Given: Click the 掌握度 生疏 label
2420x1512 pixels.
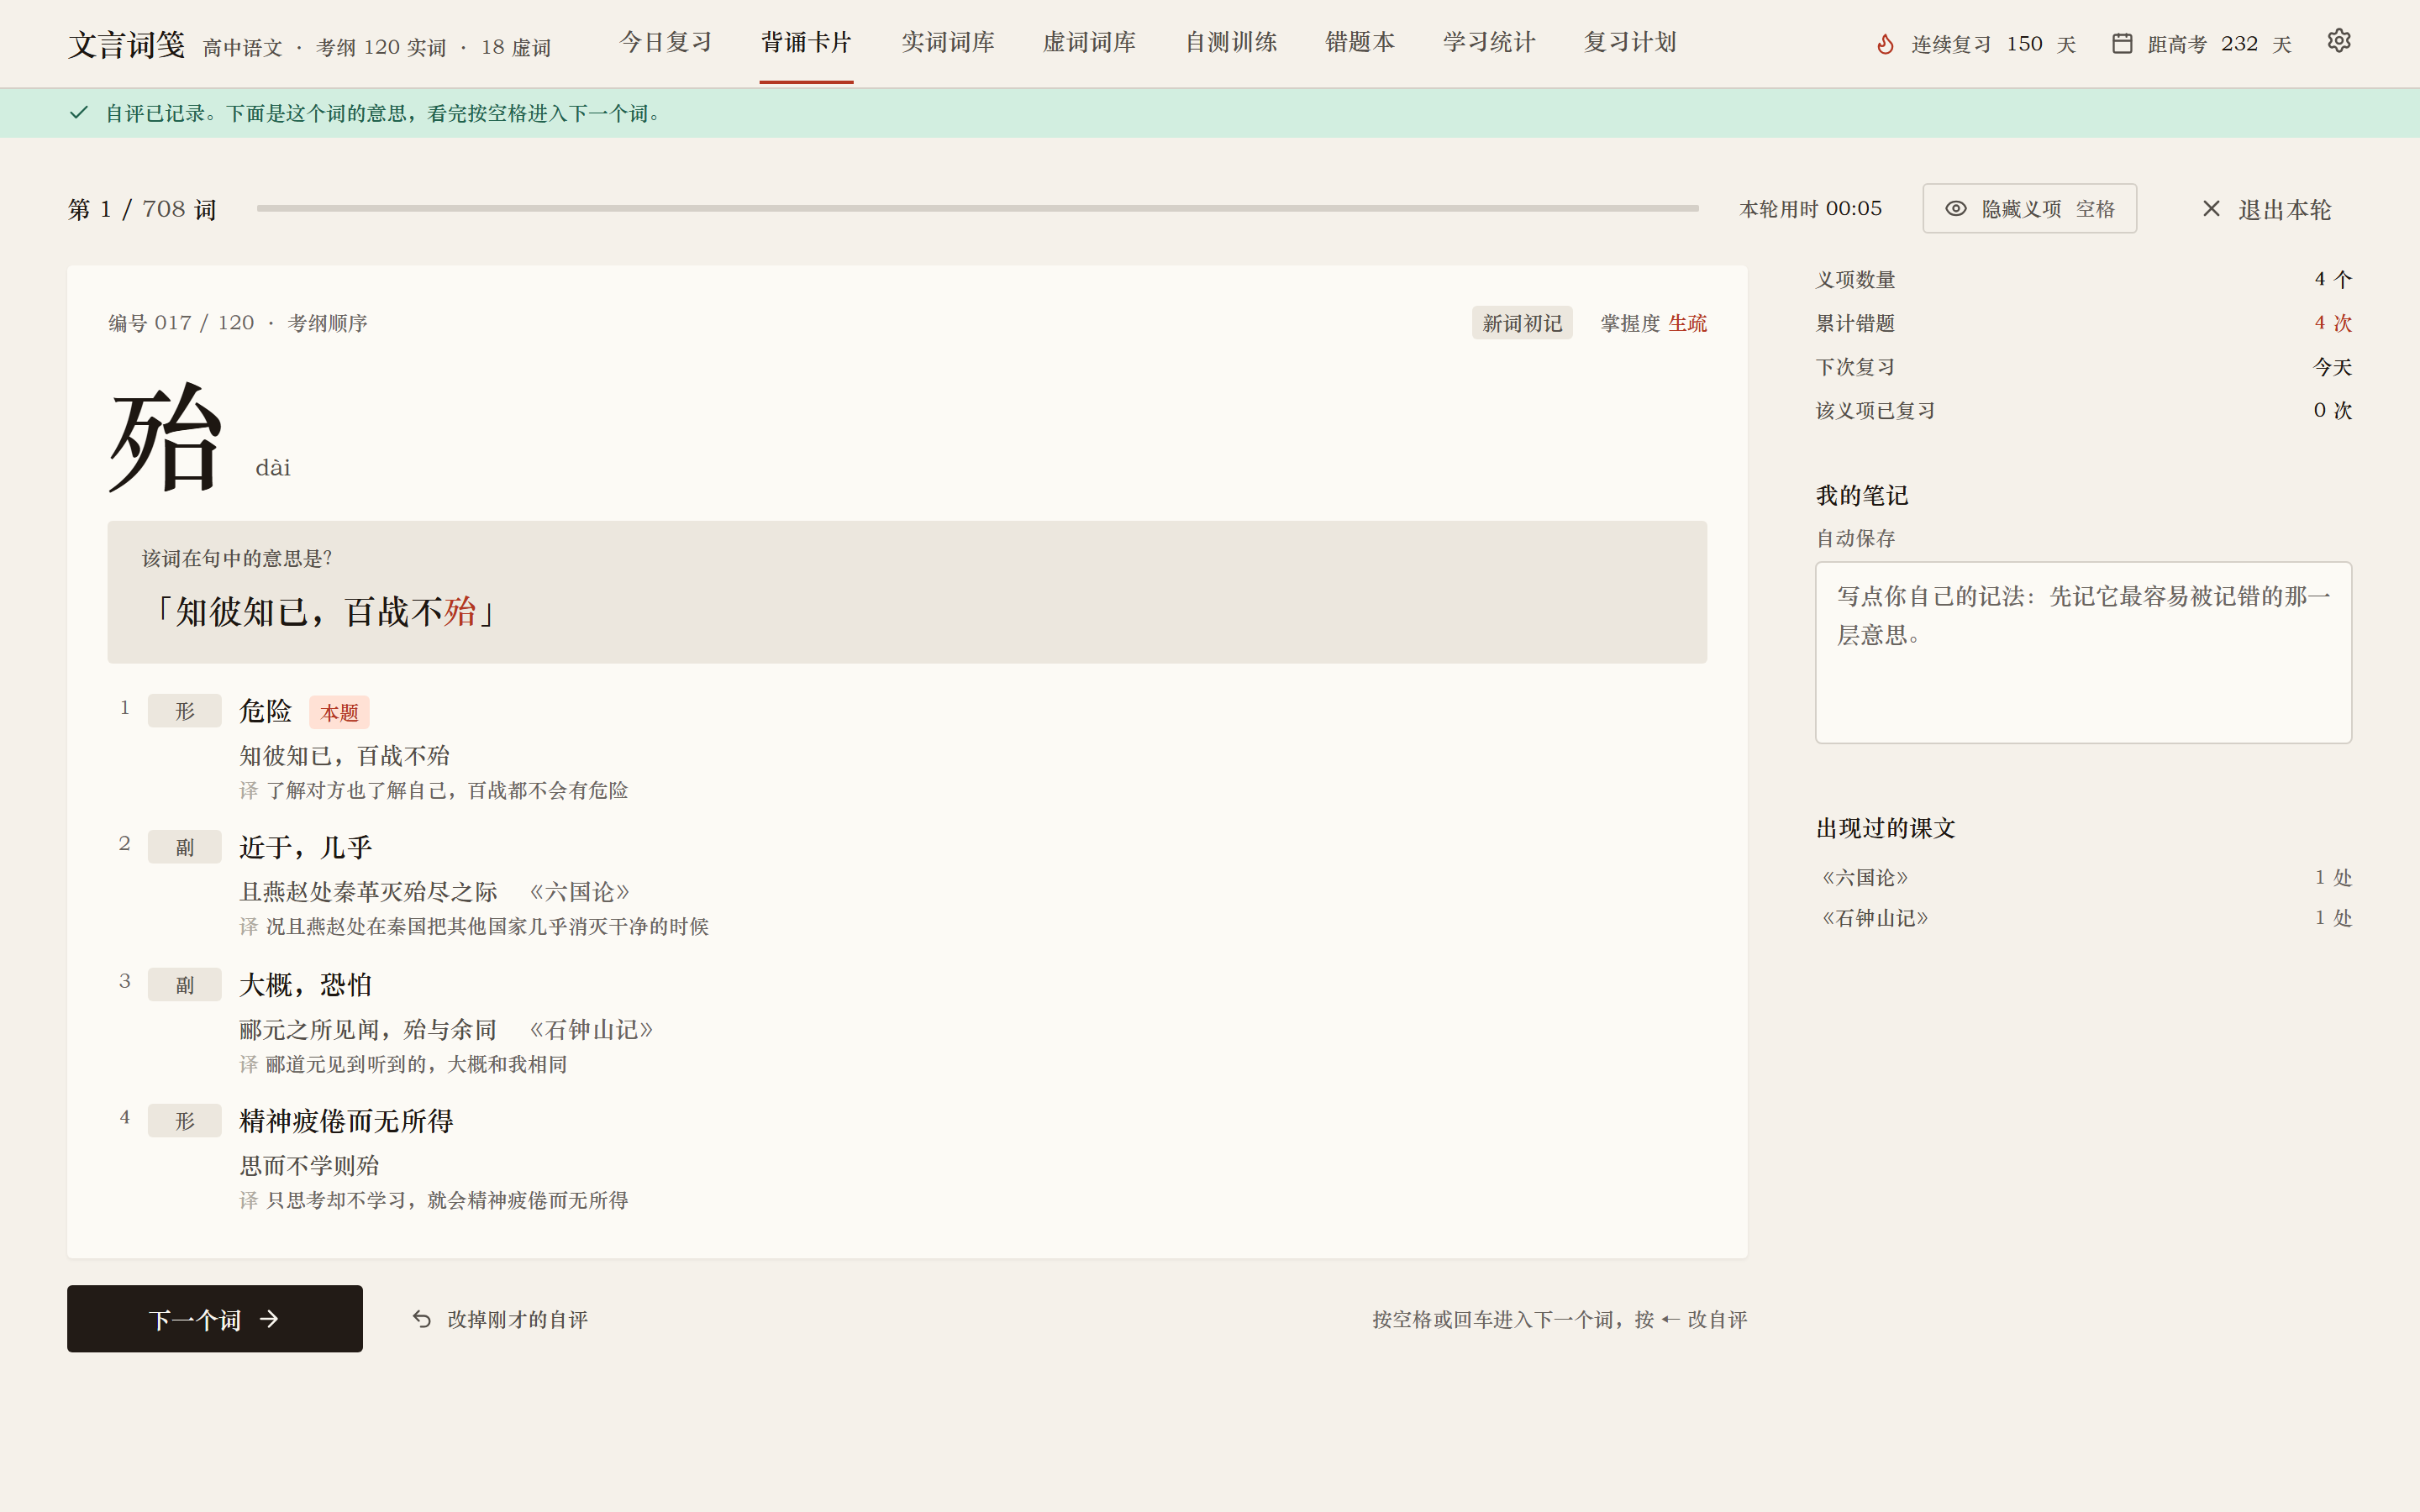Looking at the screenshot, I should point(1653,323).
